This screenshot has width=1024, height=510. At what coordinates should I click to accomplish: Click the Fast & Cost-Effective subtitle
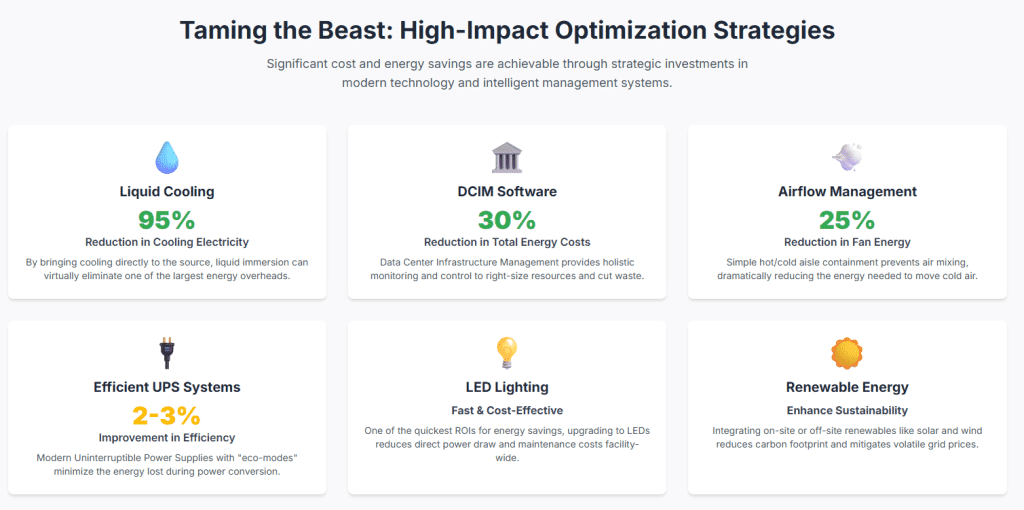(x=507, y=410)
